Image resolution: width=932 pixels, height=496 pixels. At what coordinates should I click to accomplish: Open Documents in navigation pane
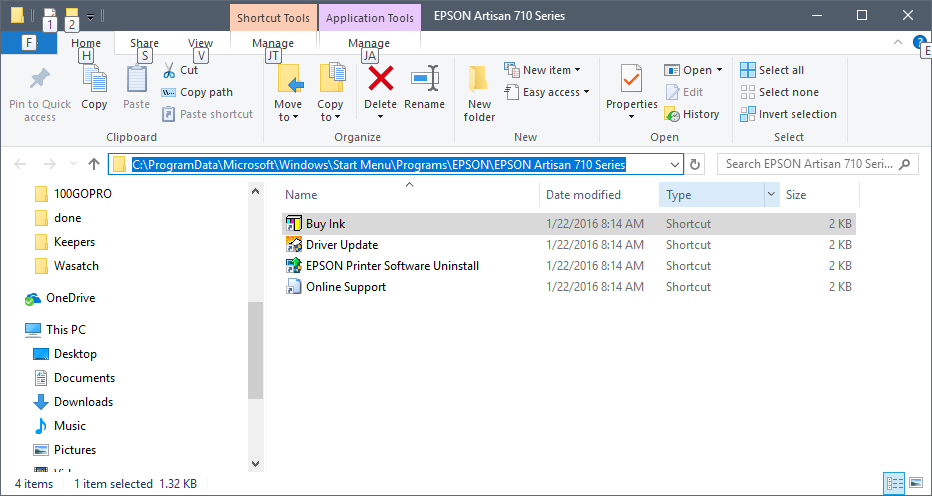point(74,378)
